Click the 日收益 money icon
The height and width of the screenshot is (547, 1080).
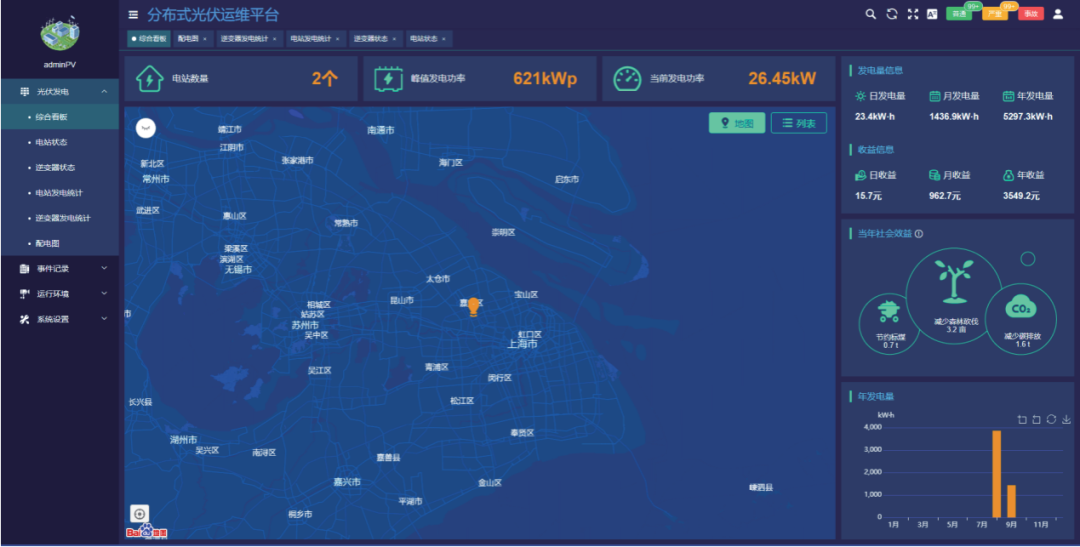[x=860, y=176]
